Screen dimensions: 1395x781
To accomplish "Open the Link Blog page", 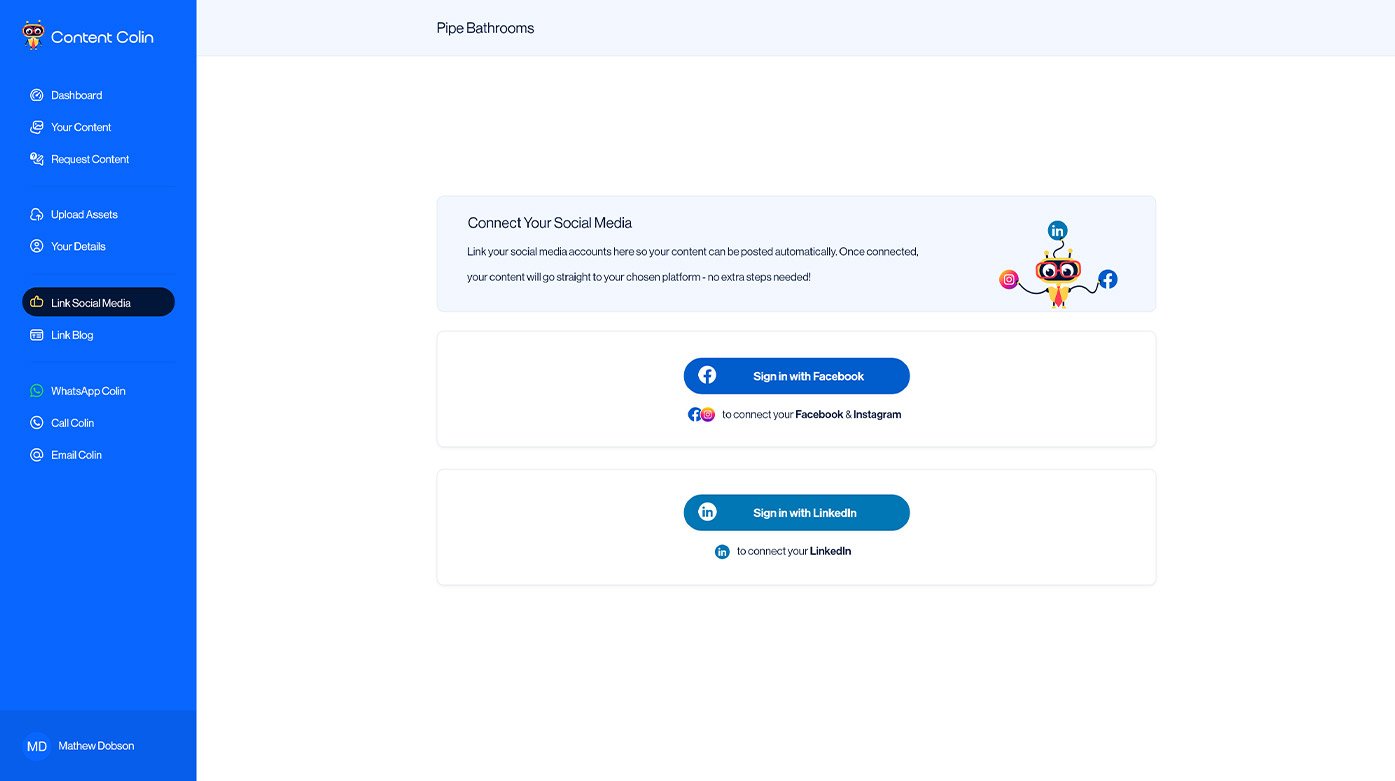I will pyautogui.click(x=72, y=335).
